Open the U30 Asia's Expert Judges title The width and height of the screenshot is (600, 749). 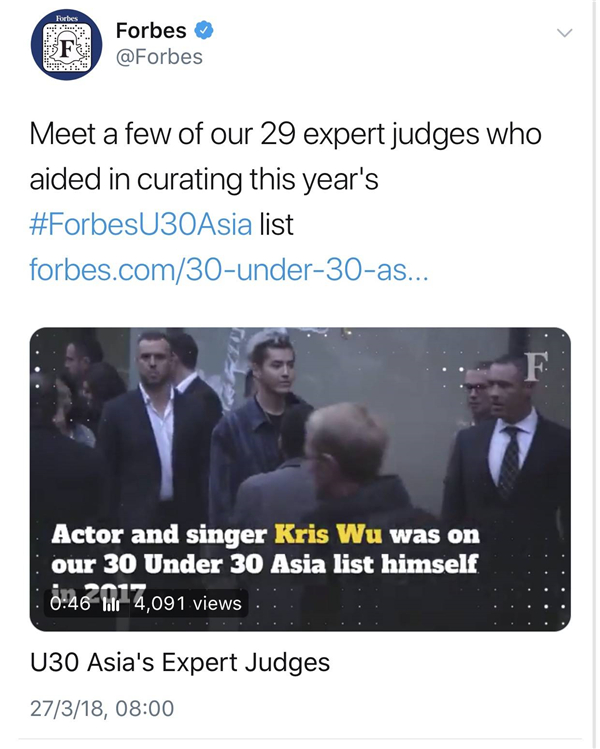[180, 663]
